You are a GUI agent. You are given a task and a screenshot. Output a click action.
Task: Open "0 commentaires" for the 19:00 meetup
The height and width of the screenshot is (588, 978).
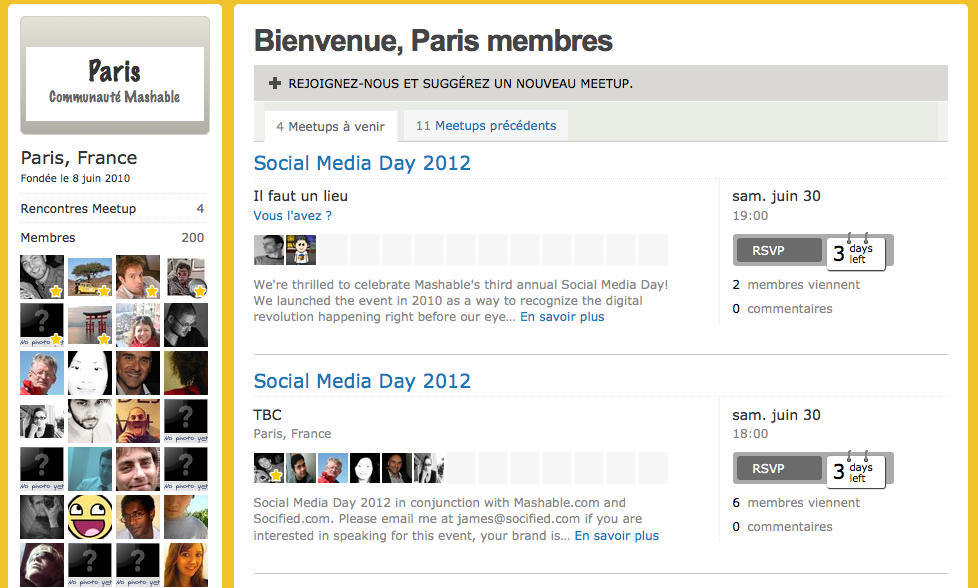[782, 309]
